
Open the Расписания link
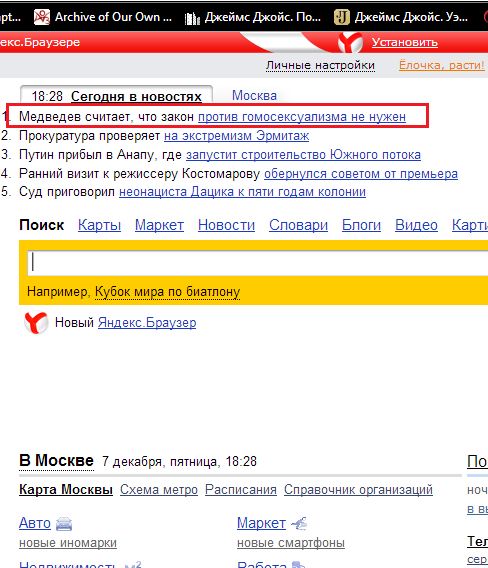pos(241,490)
